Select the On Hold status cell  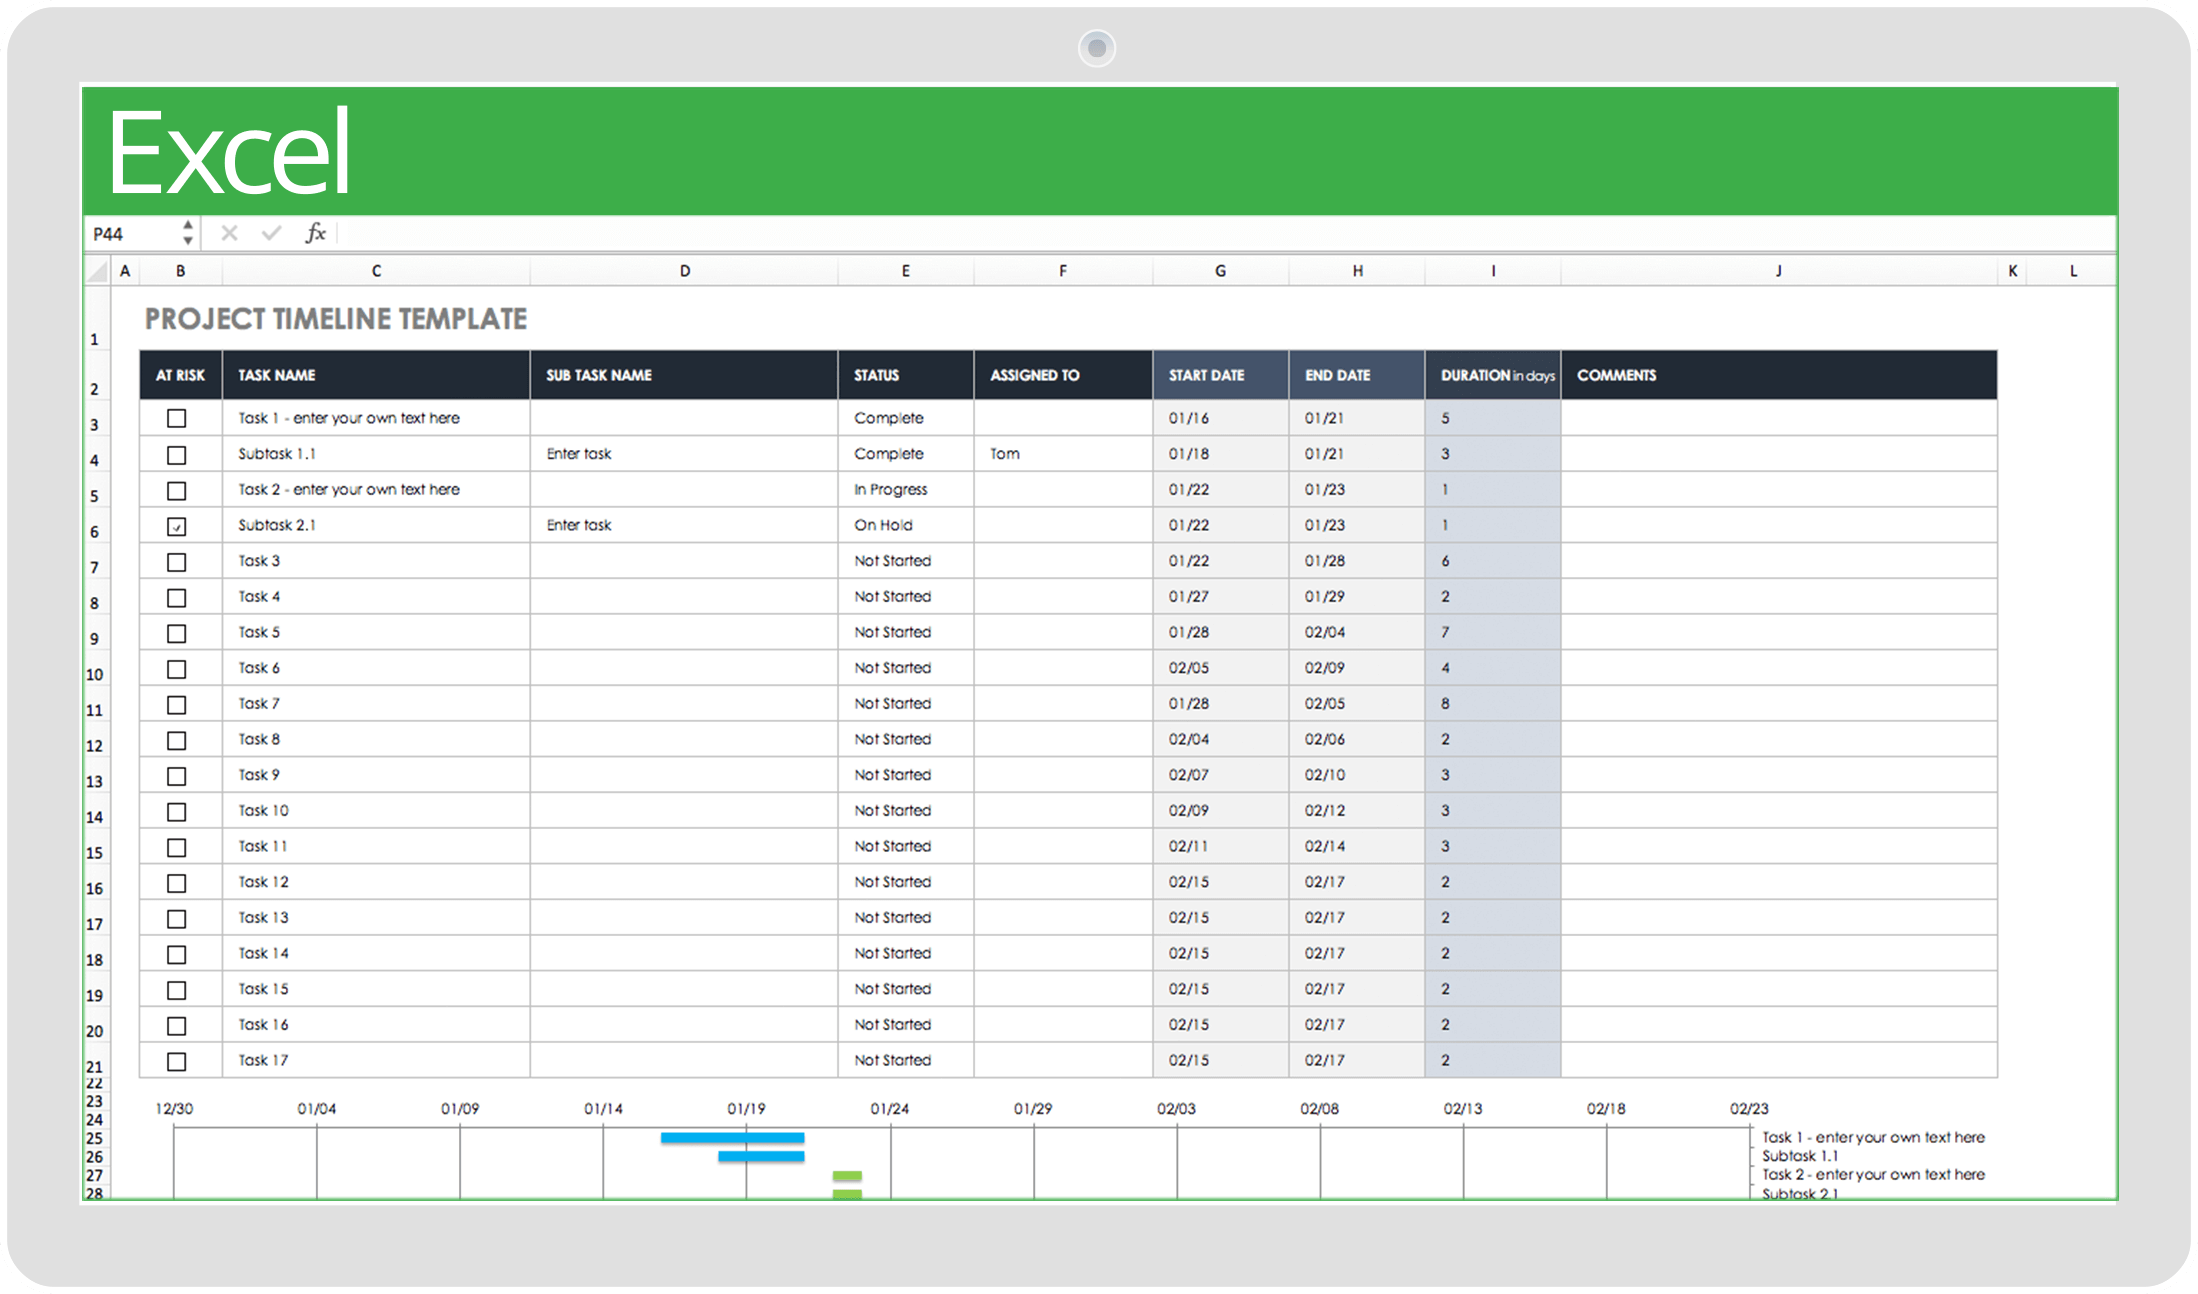903,525
